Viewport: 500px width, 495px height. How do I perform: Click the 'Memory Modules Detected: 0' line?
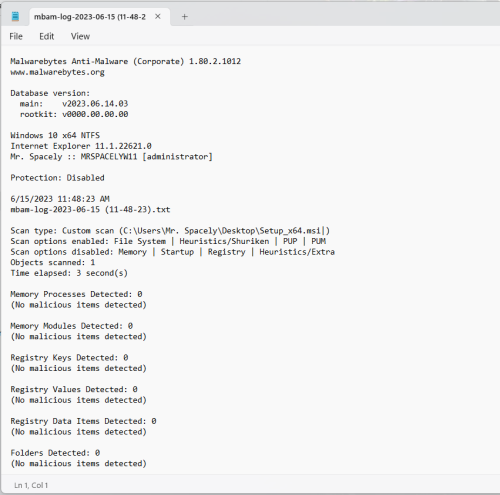point(72,326)
